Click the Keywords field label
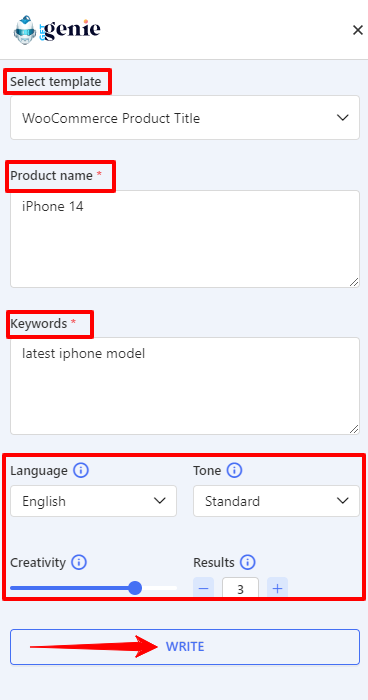Viewport: 368px width, 700px height. point(39,324)
